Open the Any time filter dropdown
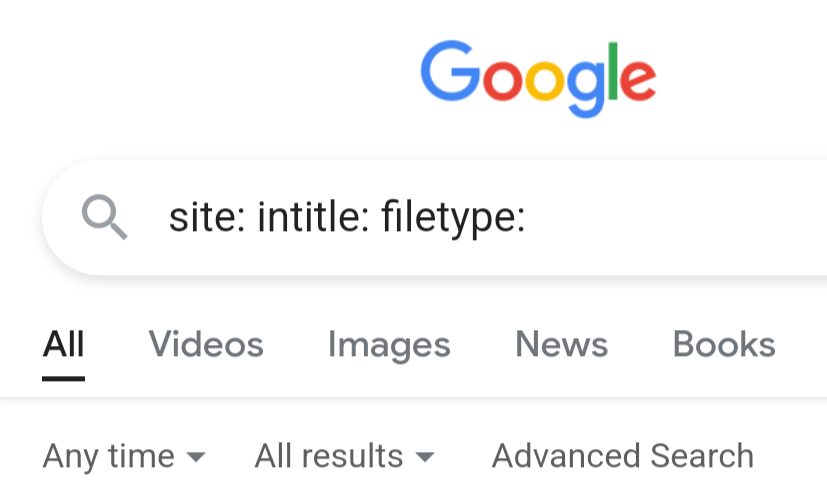Screen dimensions: 827x496 [x=110, y=456]
